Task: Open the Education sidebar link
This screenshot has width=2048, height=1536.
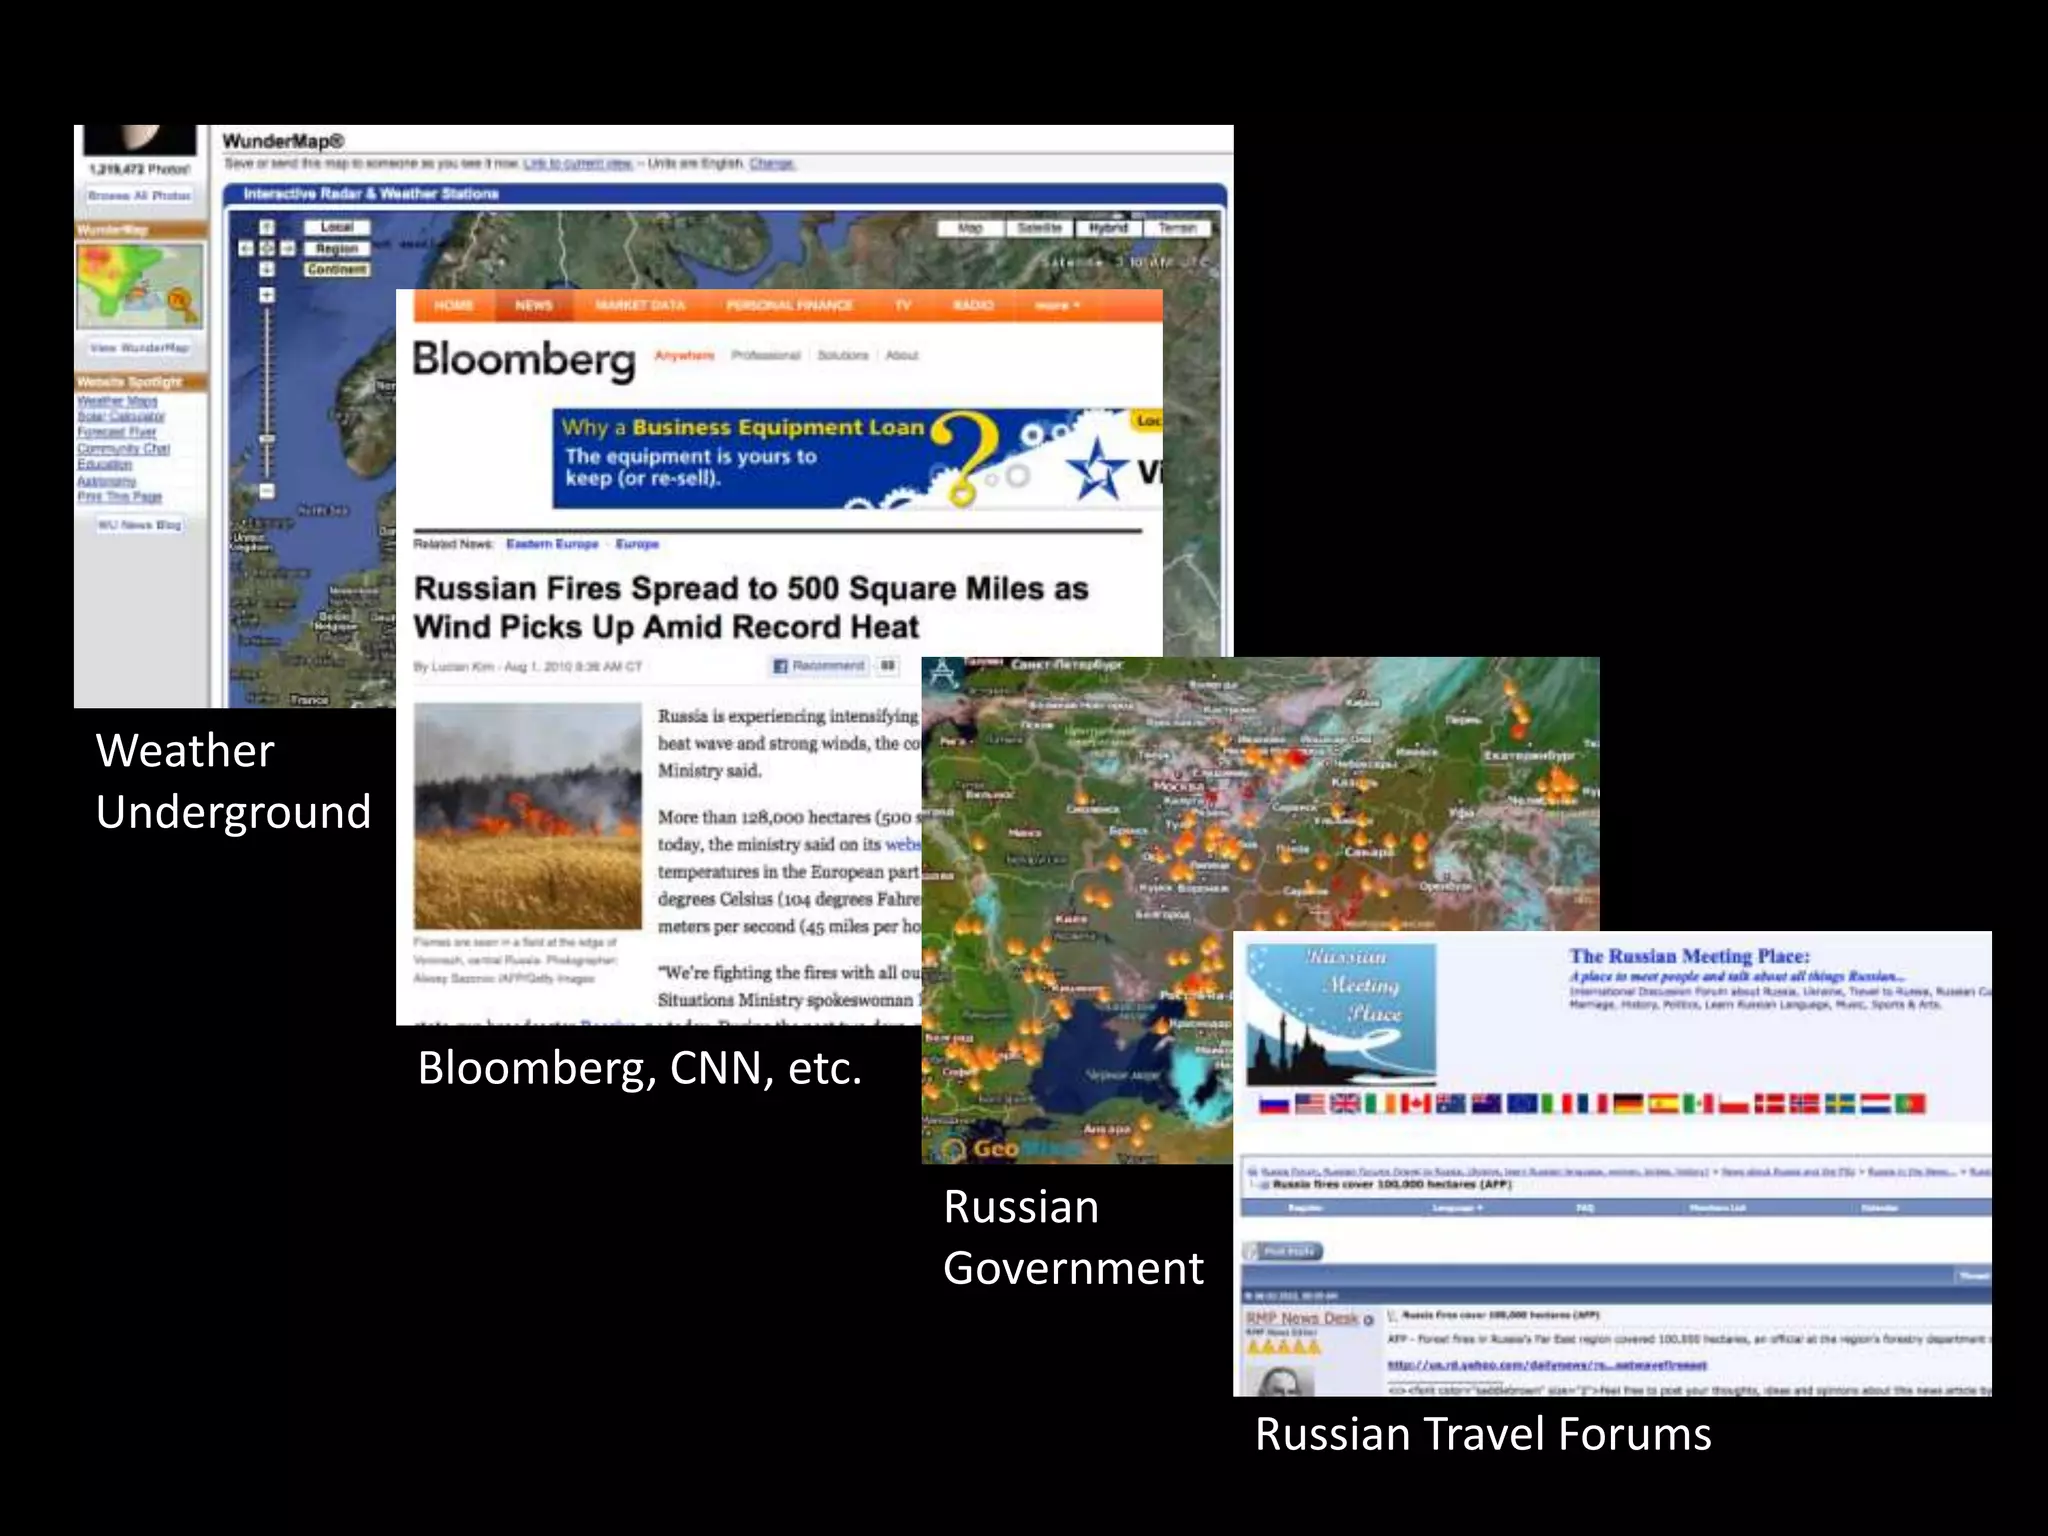Action: [x=105, y=464]
